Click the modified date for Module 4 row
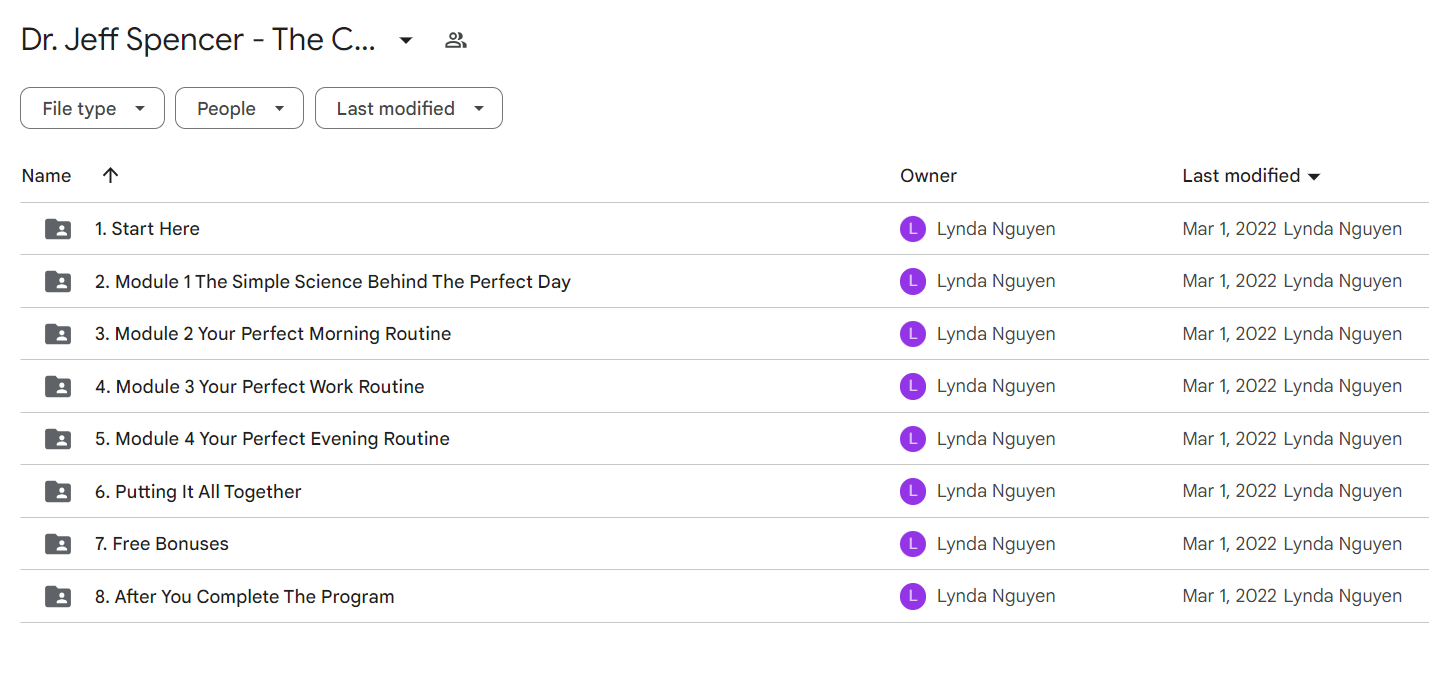Image resolution: width=1429 pixels, height=676 pixels. [x=1230, y=439]
